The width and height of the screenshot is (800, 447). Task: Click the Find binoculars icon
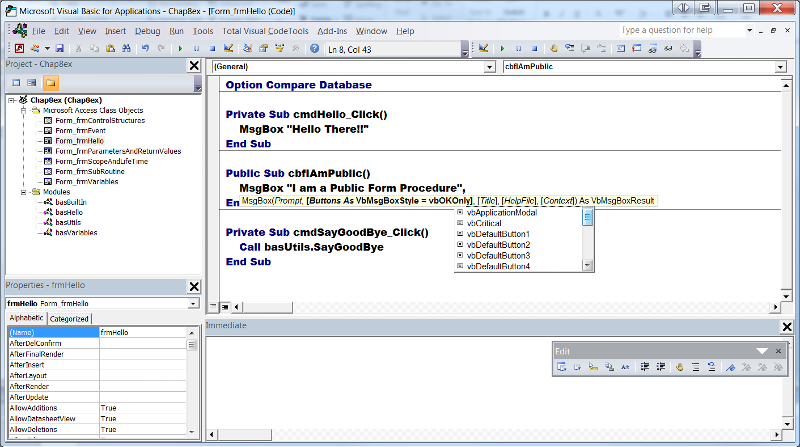tap(126, 48)
